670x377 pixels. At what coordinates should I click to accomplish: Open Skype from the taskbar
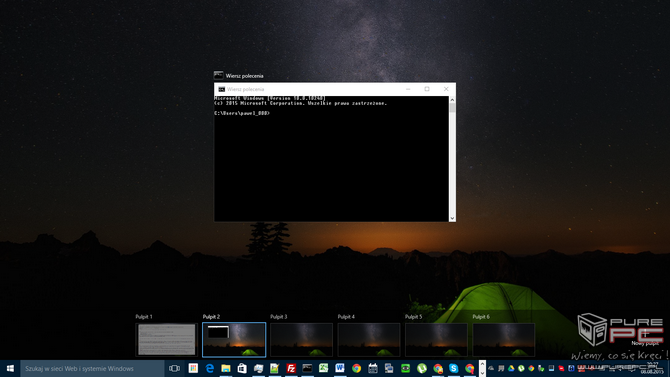(x=454, y=368)
